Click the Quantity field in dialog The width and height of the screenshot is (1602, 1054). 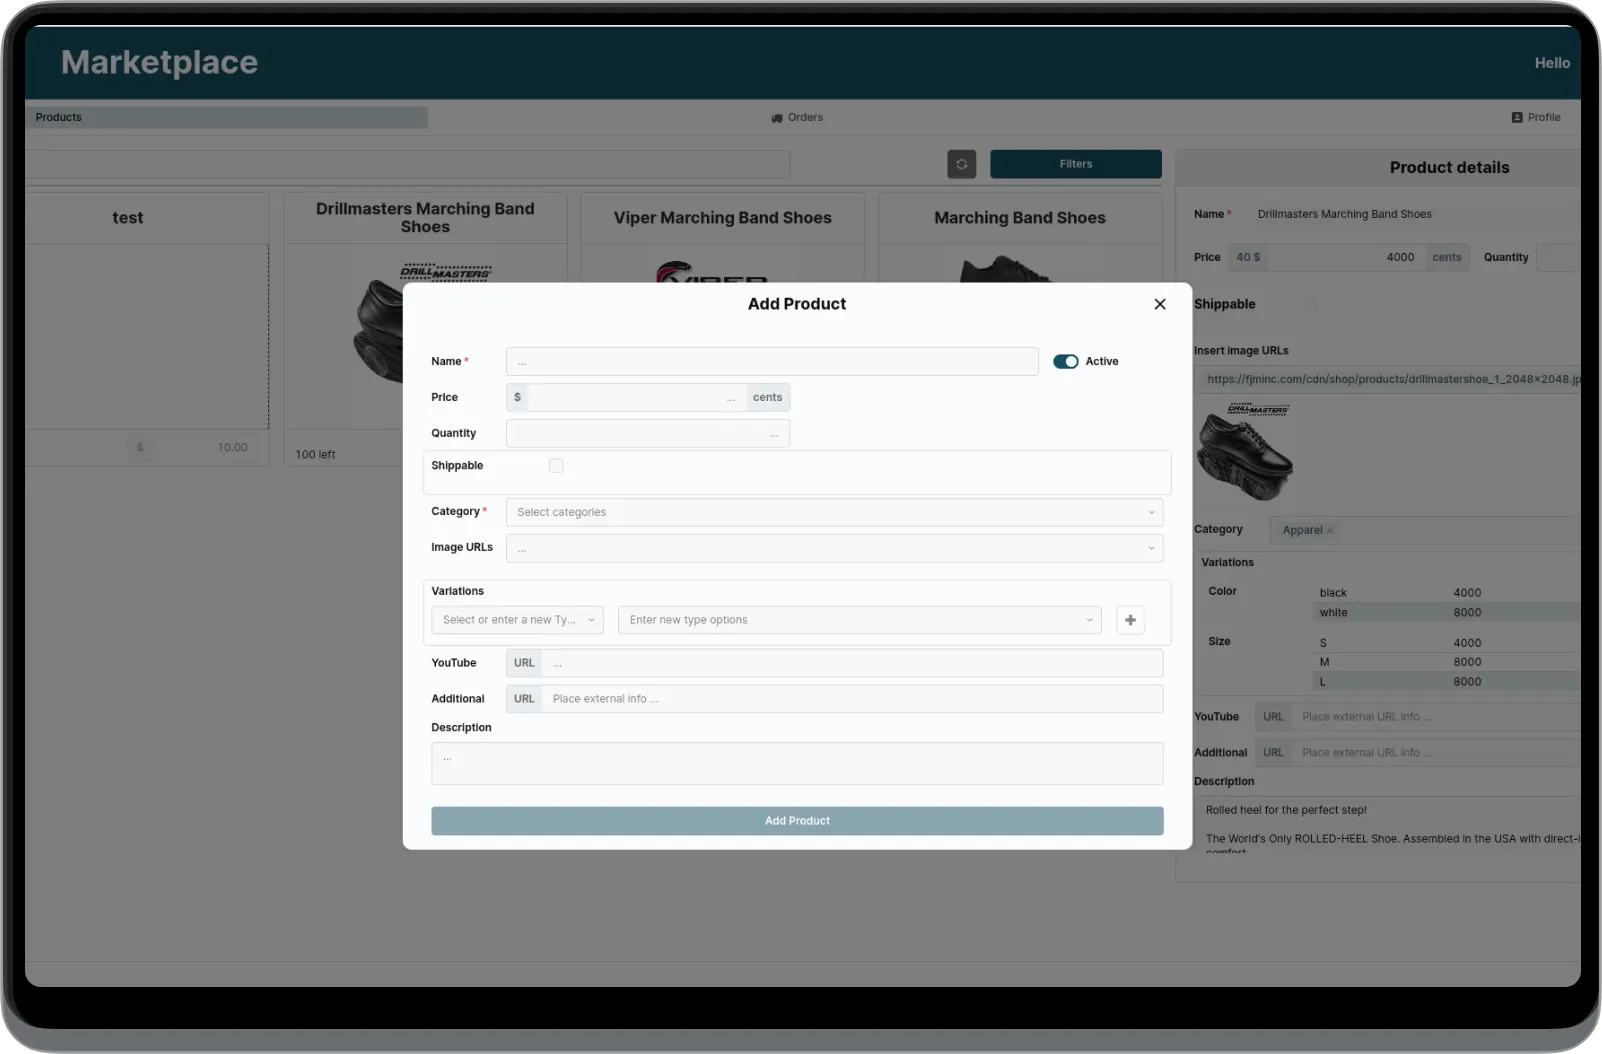pyautogui.click(x=648, y=434)
